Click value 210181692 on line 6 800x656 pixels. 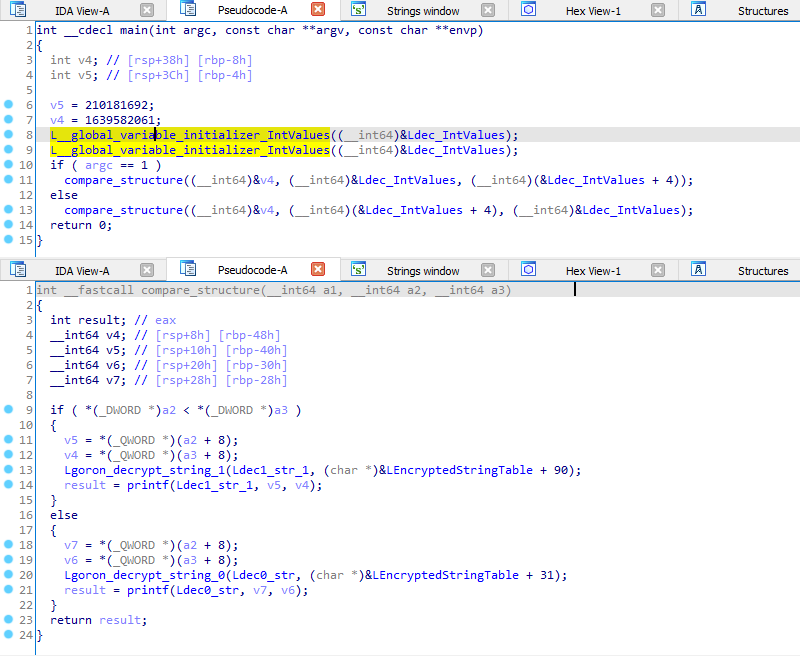(116, 105)
